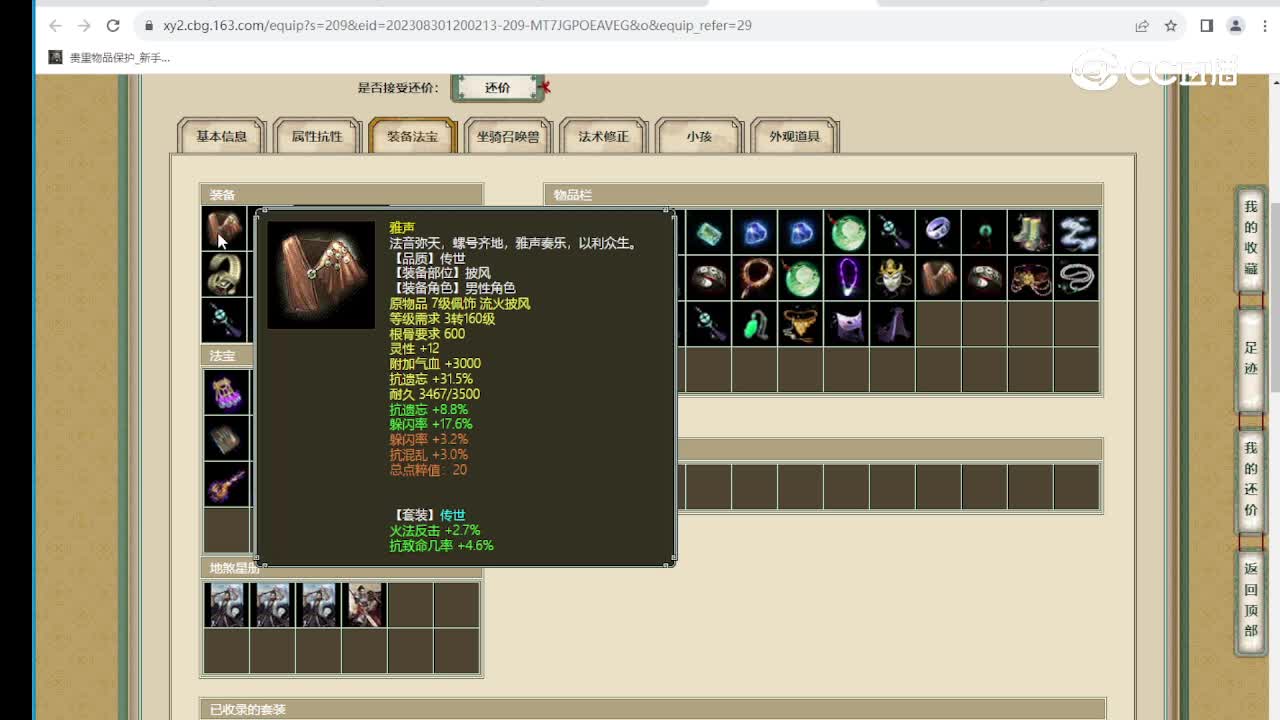Open the golden mask in the inventory

point(893,278)
